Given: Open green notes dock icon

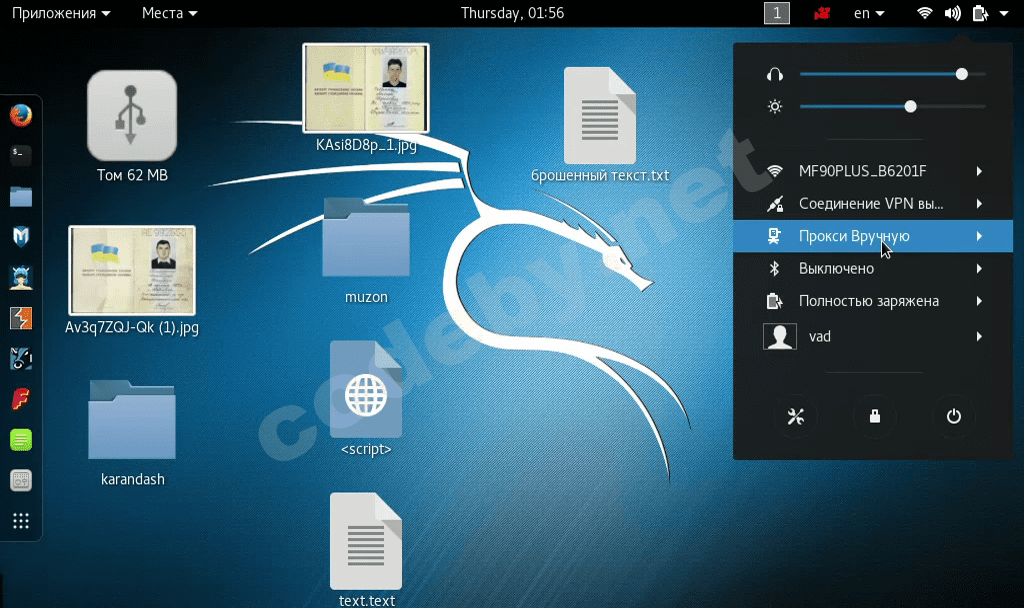Looking at the screenshot, I should click(21, 440).
